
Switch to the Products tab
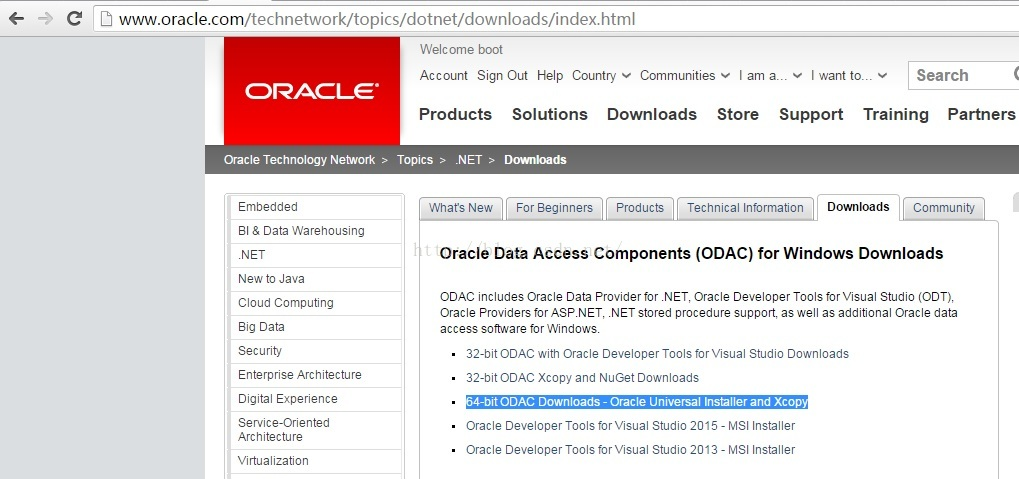(640, 208)
